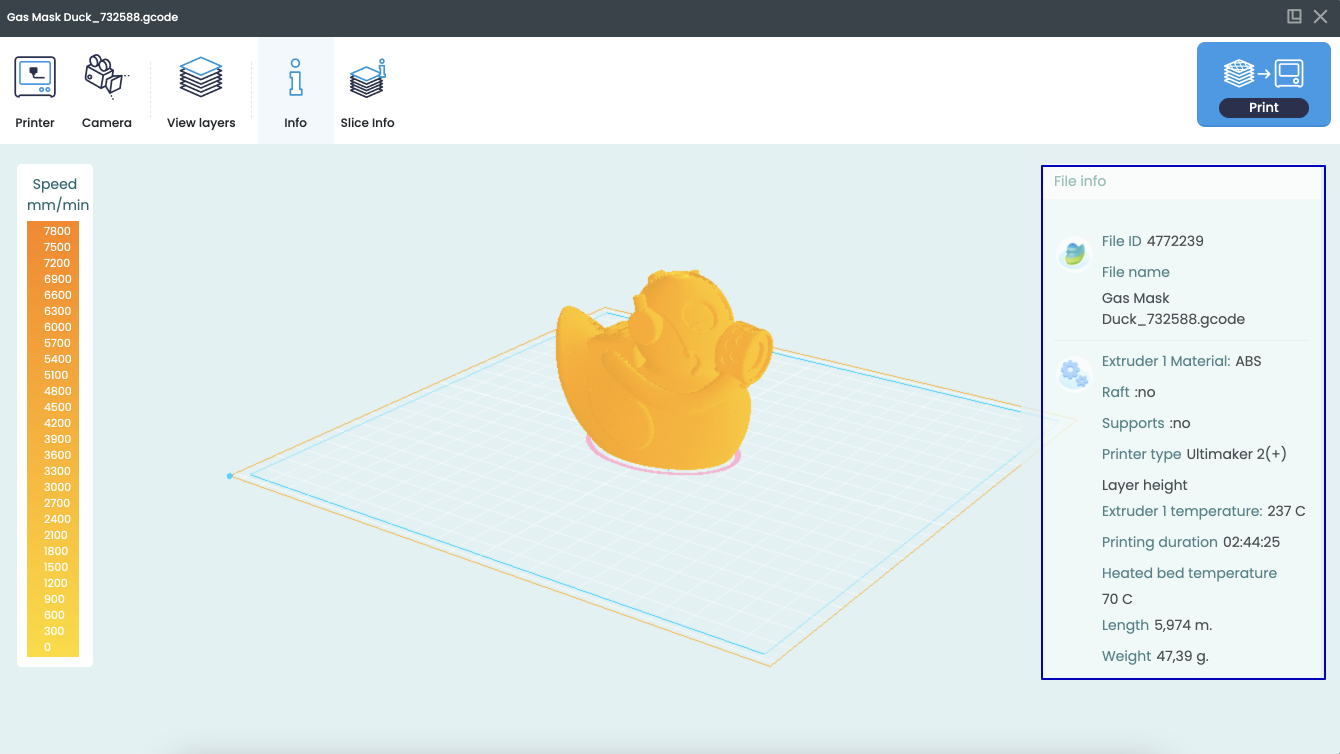The image size is (1340, 754).
Task: Open the Camera view
Action: click(x=105, y=76)
